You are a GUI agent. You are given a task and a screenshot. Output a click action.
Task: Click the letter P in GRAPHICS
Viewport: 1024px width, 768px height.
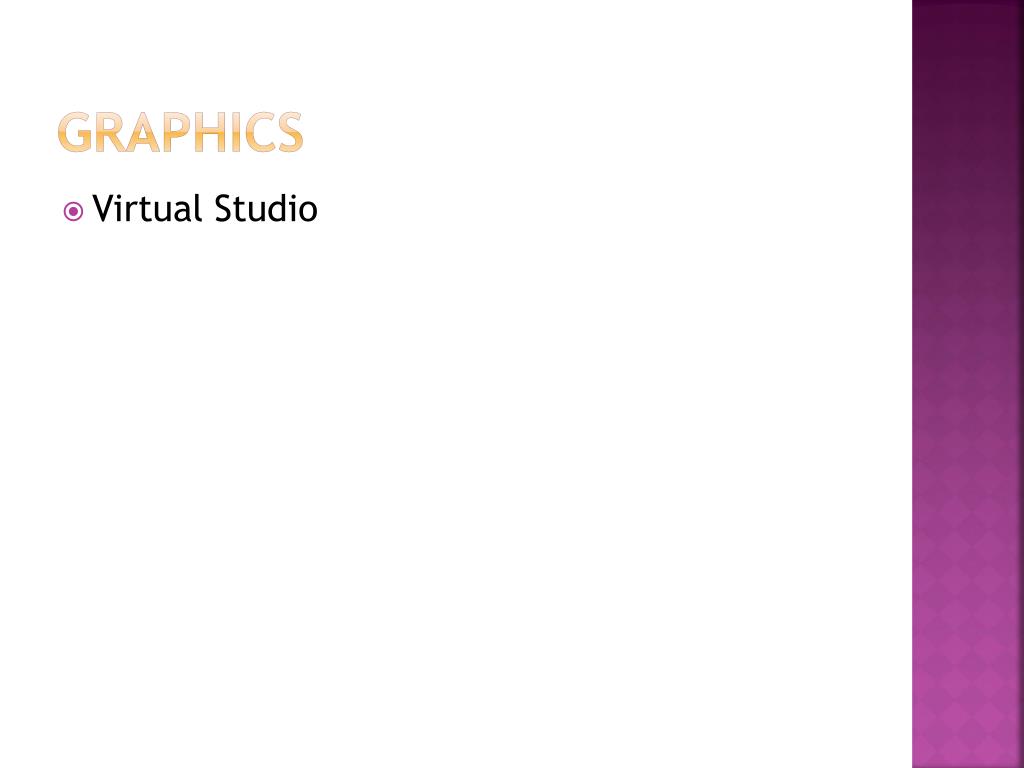(x=176, y=132)
